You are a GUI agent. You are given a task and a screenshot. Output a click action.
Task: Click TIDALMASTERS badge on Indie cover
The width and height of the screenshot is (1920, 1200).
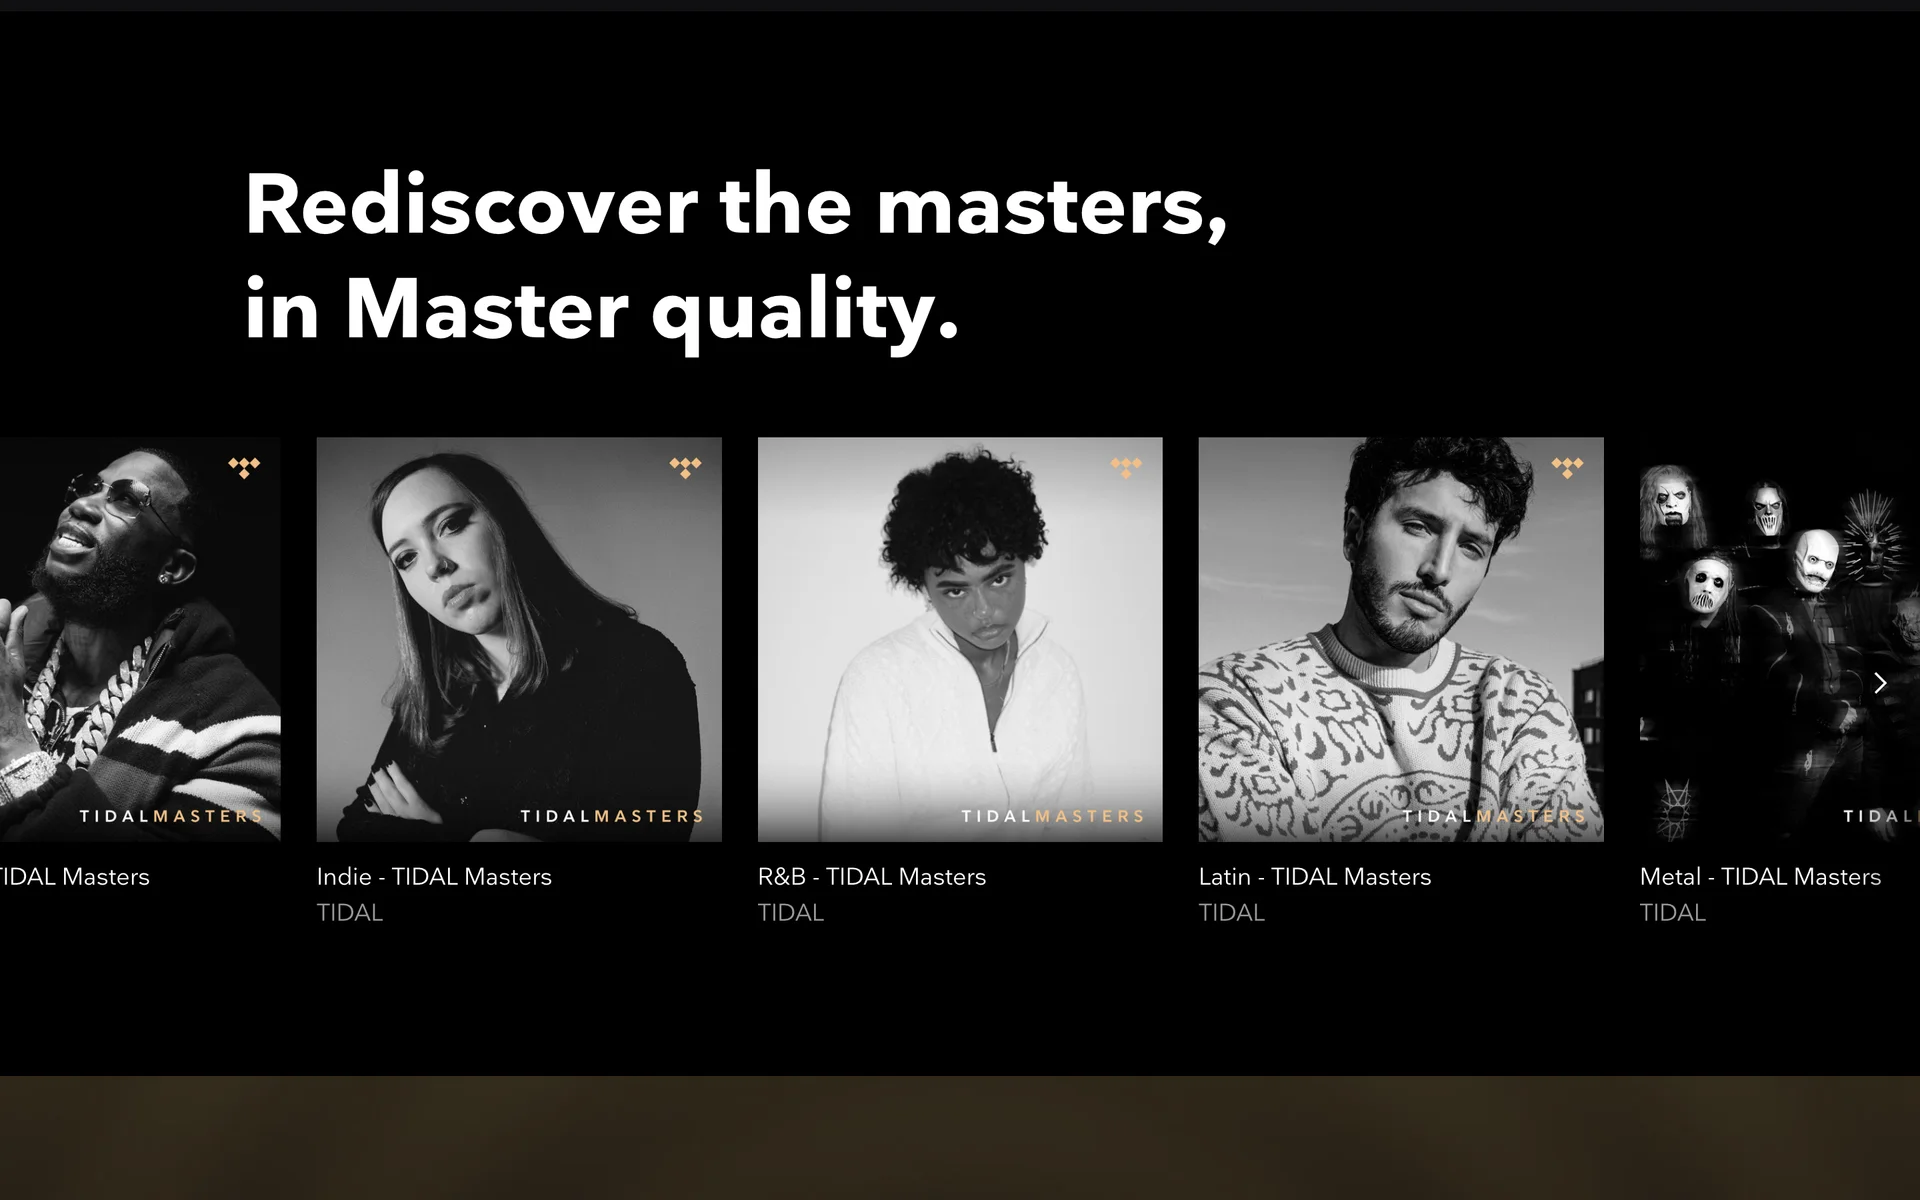pyautogui.click(x=612, y=816)
